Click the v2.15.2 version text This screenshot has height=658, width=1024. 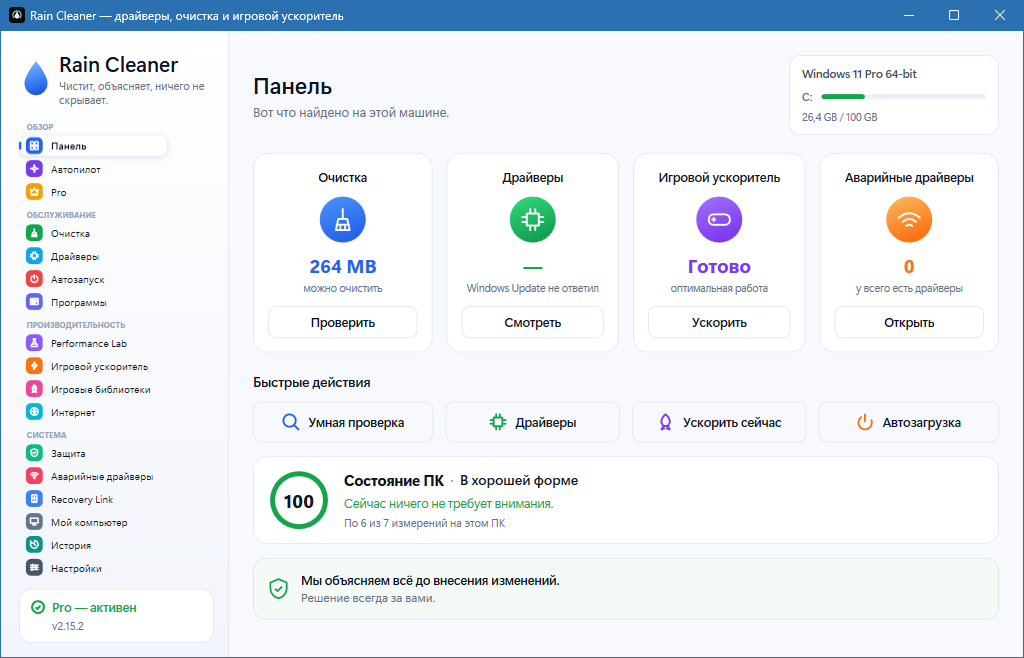(68, 626)
